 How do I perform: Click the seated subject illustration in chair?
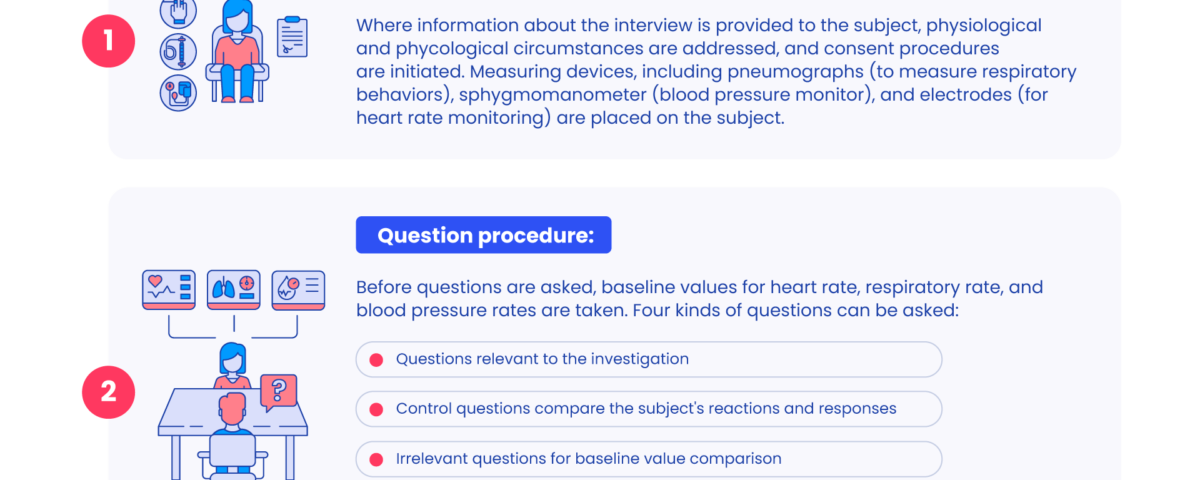click(237, 53)
